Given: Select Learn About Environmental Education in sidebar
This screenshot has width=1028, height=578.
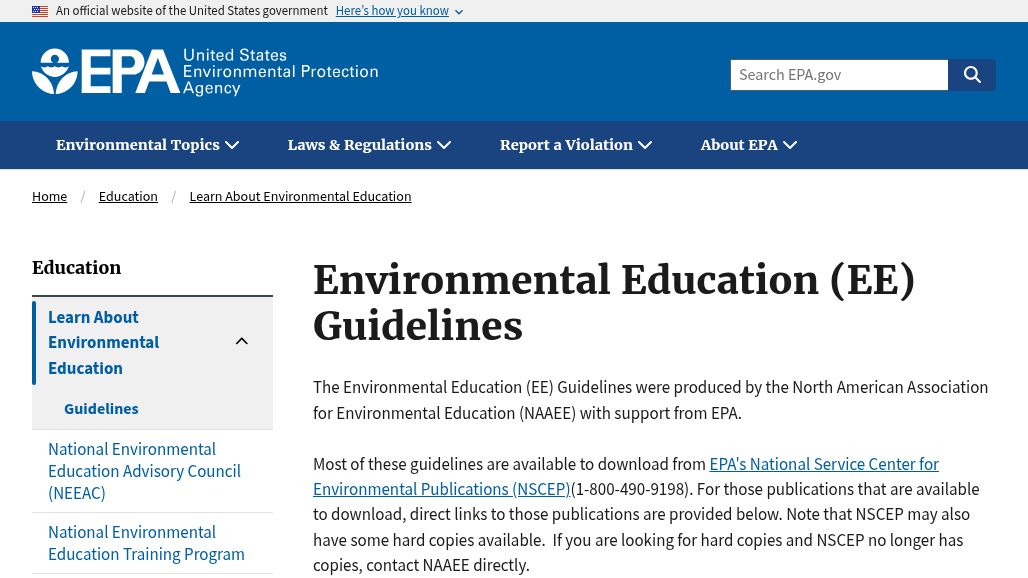Looking at the screenshot, I should point(103,342).
